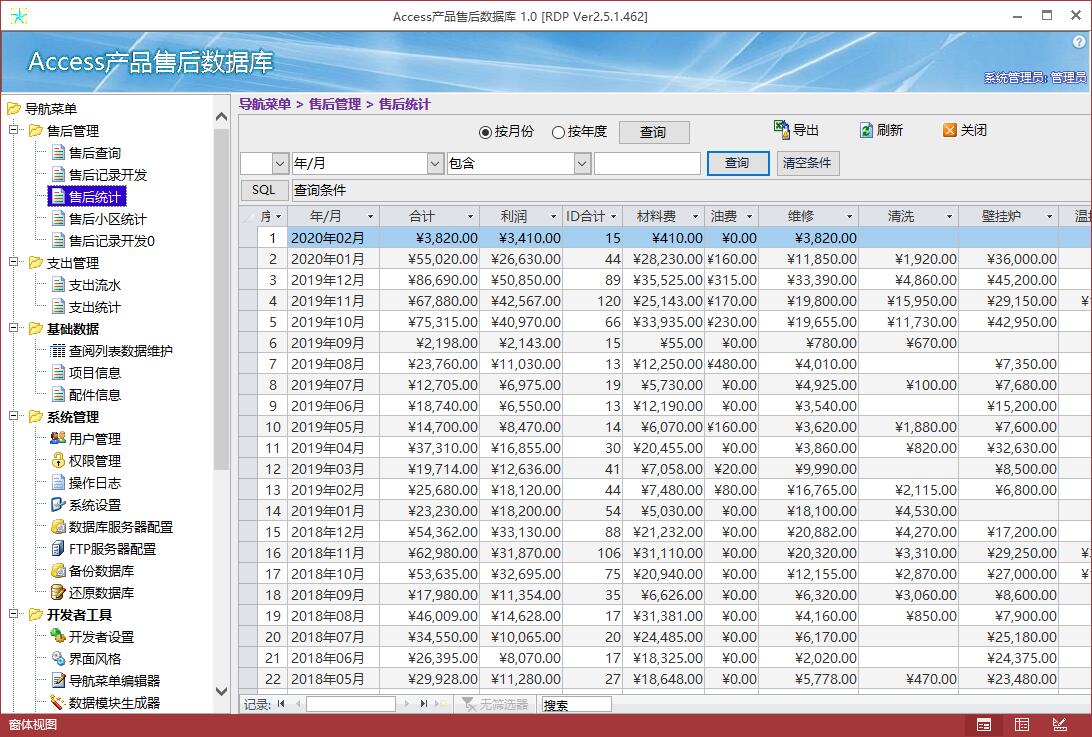Select the 2019年11月 row cell
Image resolution: width=1092 pixels, height=737 pixels.
(334, 301)
